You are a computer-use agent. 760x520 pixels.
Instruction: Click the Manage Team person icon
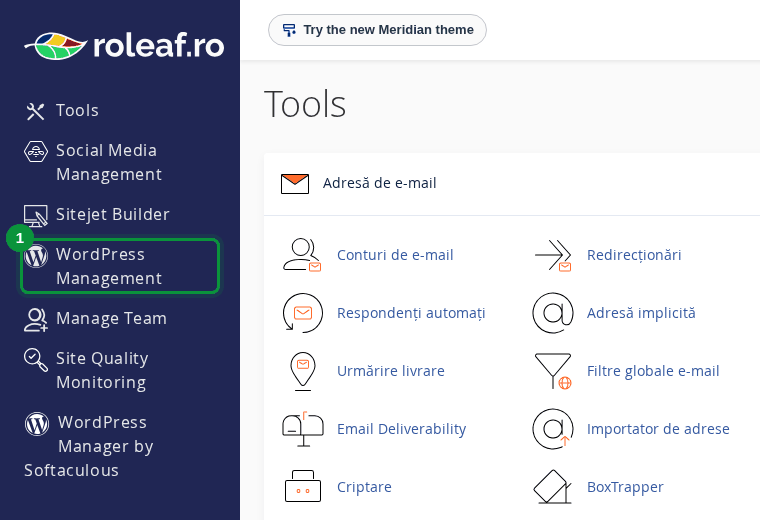[36, 320]
